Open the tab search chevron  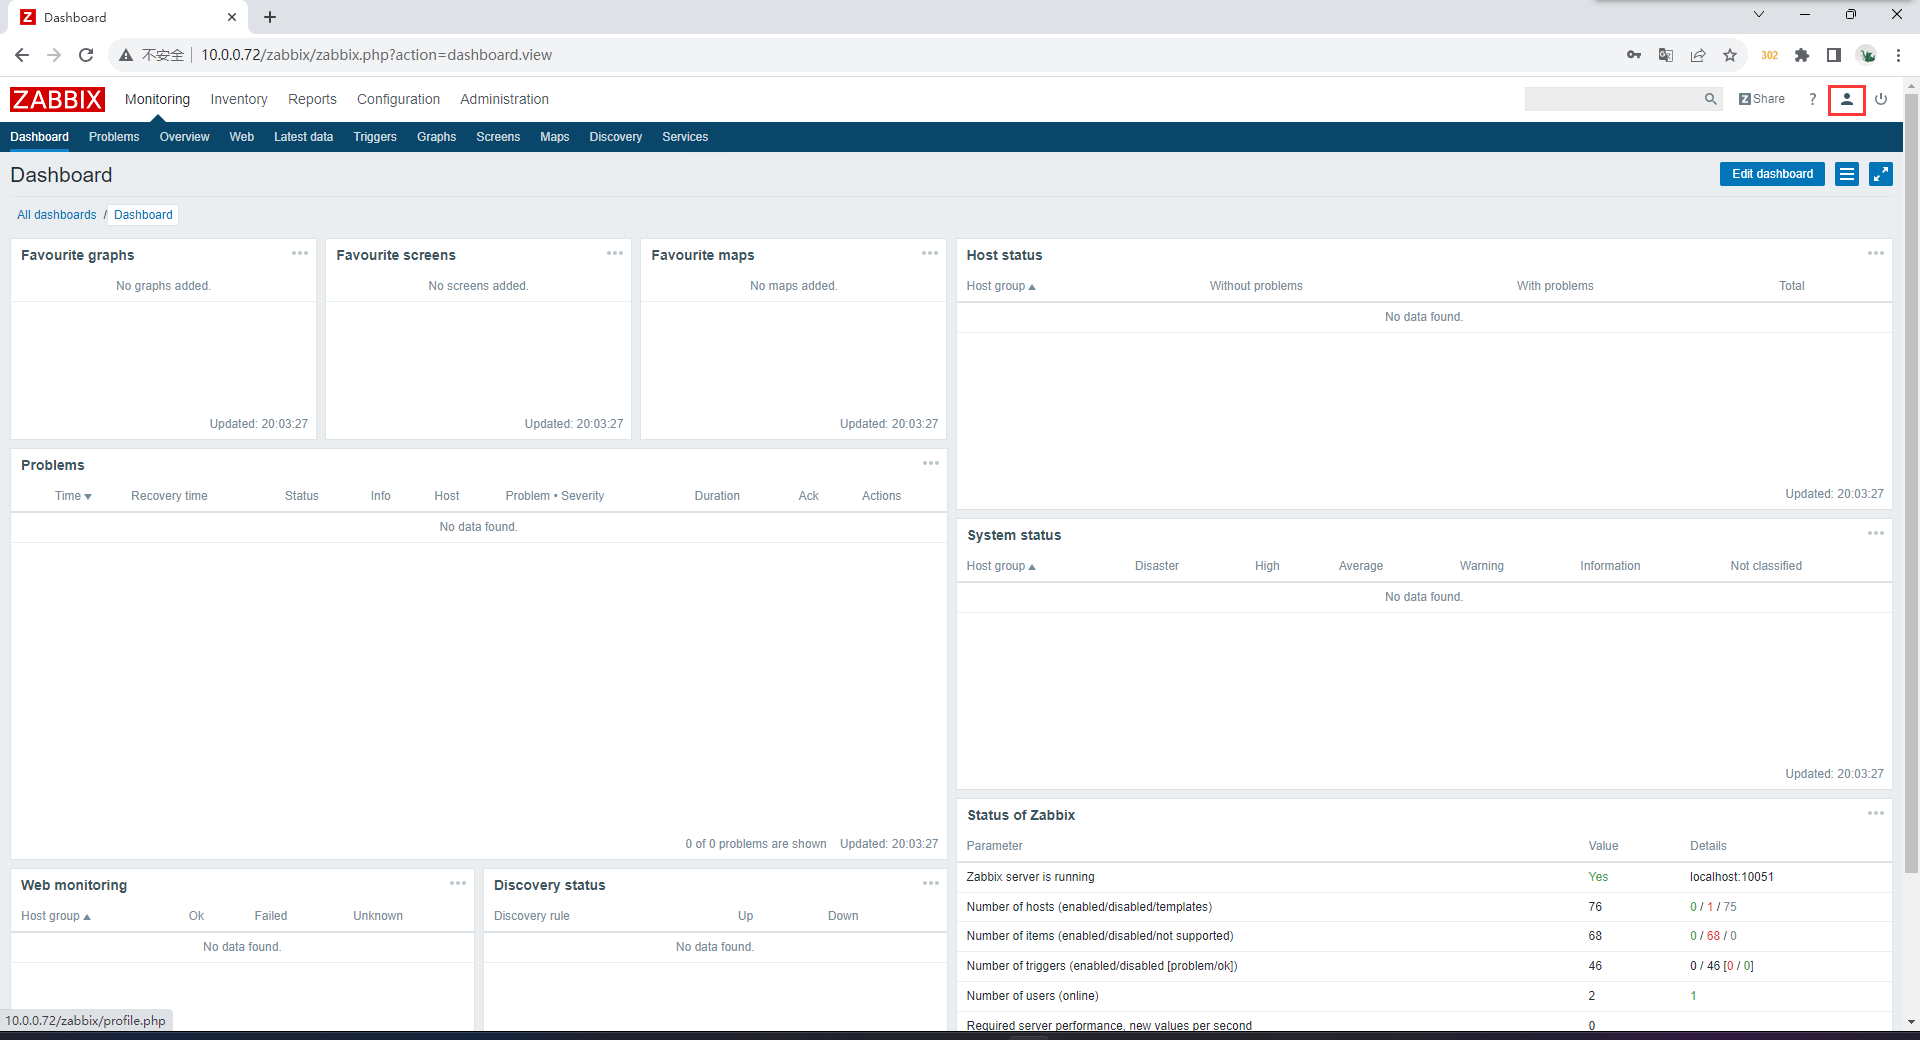click(x=1759, y=14)
